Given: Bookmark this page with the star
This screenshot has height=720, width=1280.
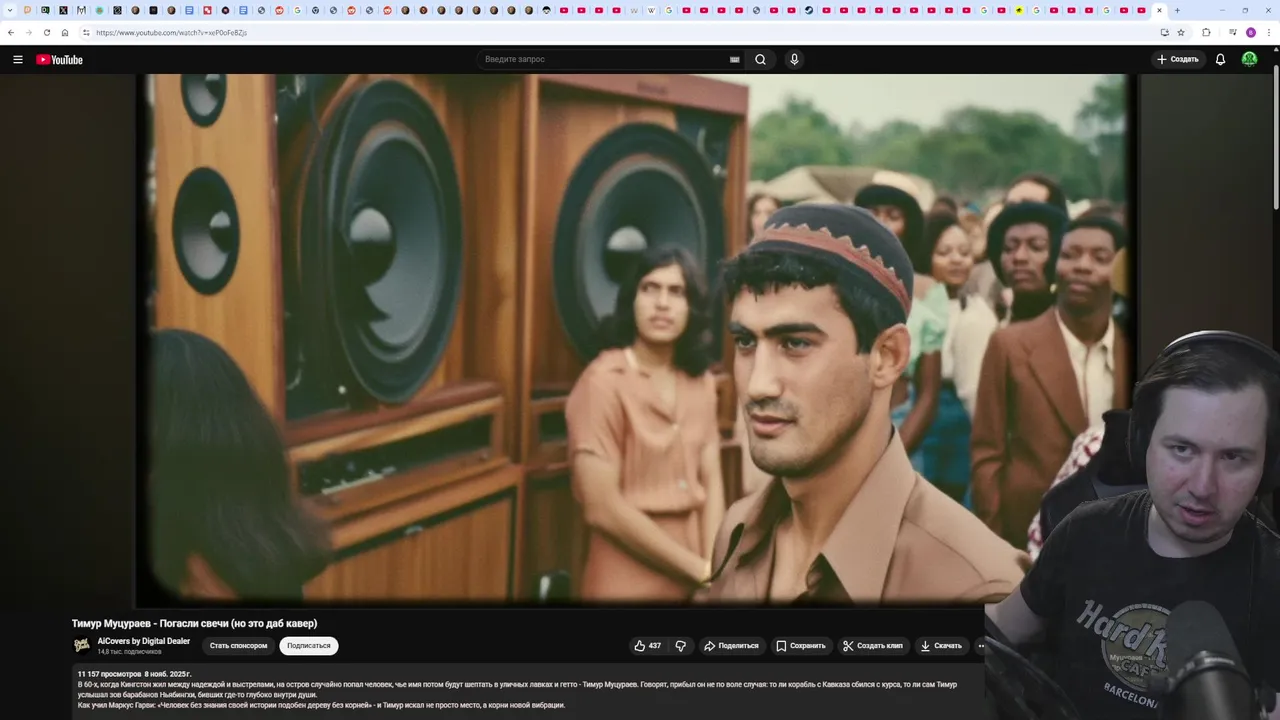Looking at the screenshot, I should [1181, 32].
